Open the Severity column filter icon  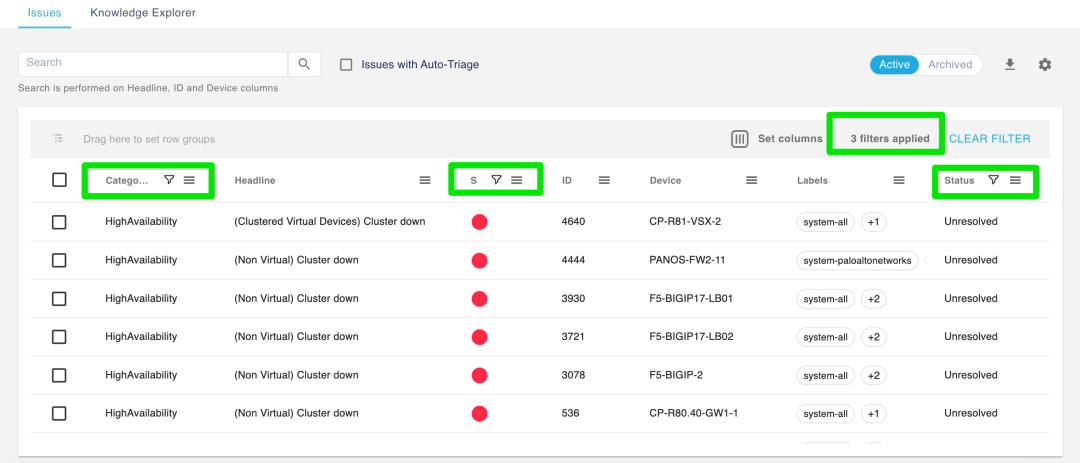[x=496, y=180]
